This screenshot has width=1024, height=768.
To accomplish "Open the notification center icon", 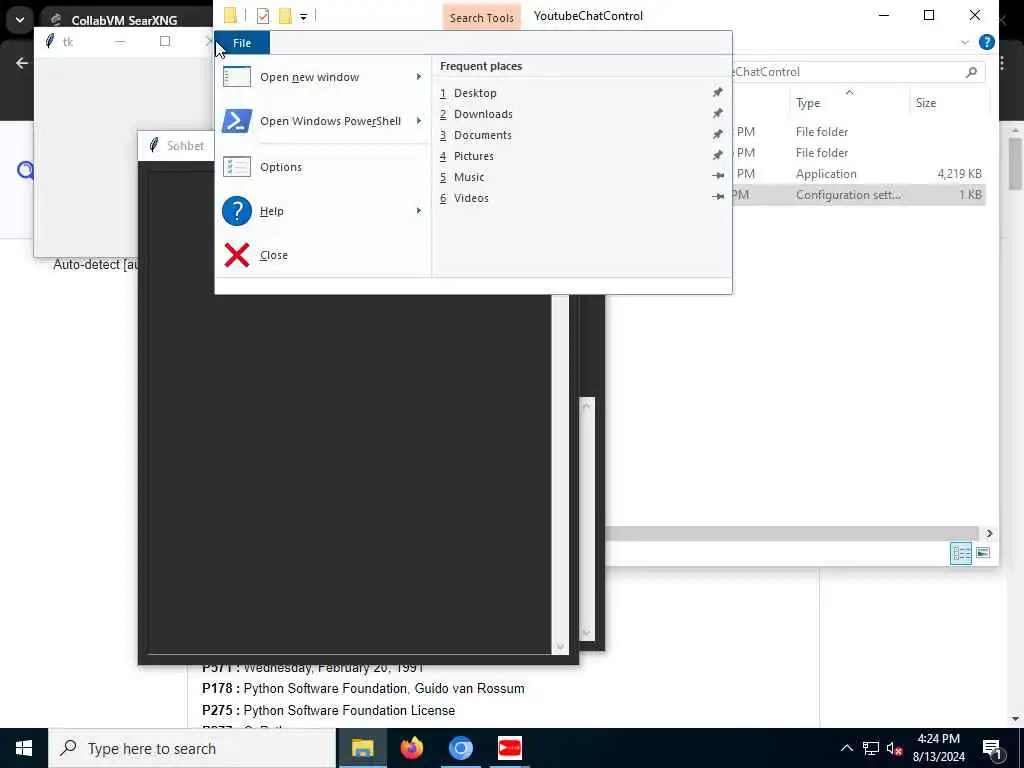I will 992,748.
